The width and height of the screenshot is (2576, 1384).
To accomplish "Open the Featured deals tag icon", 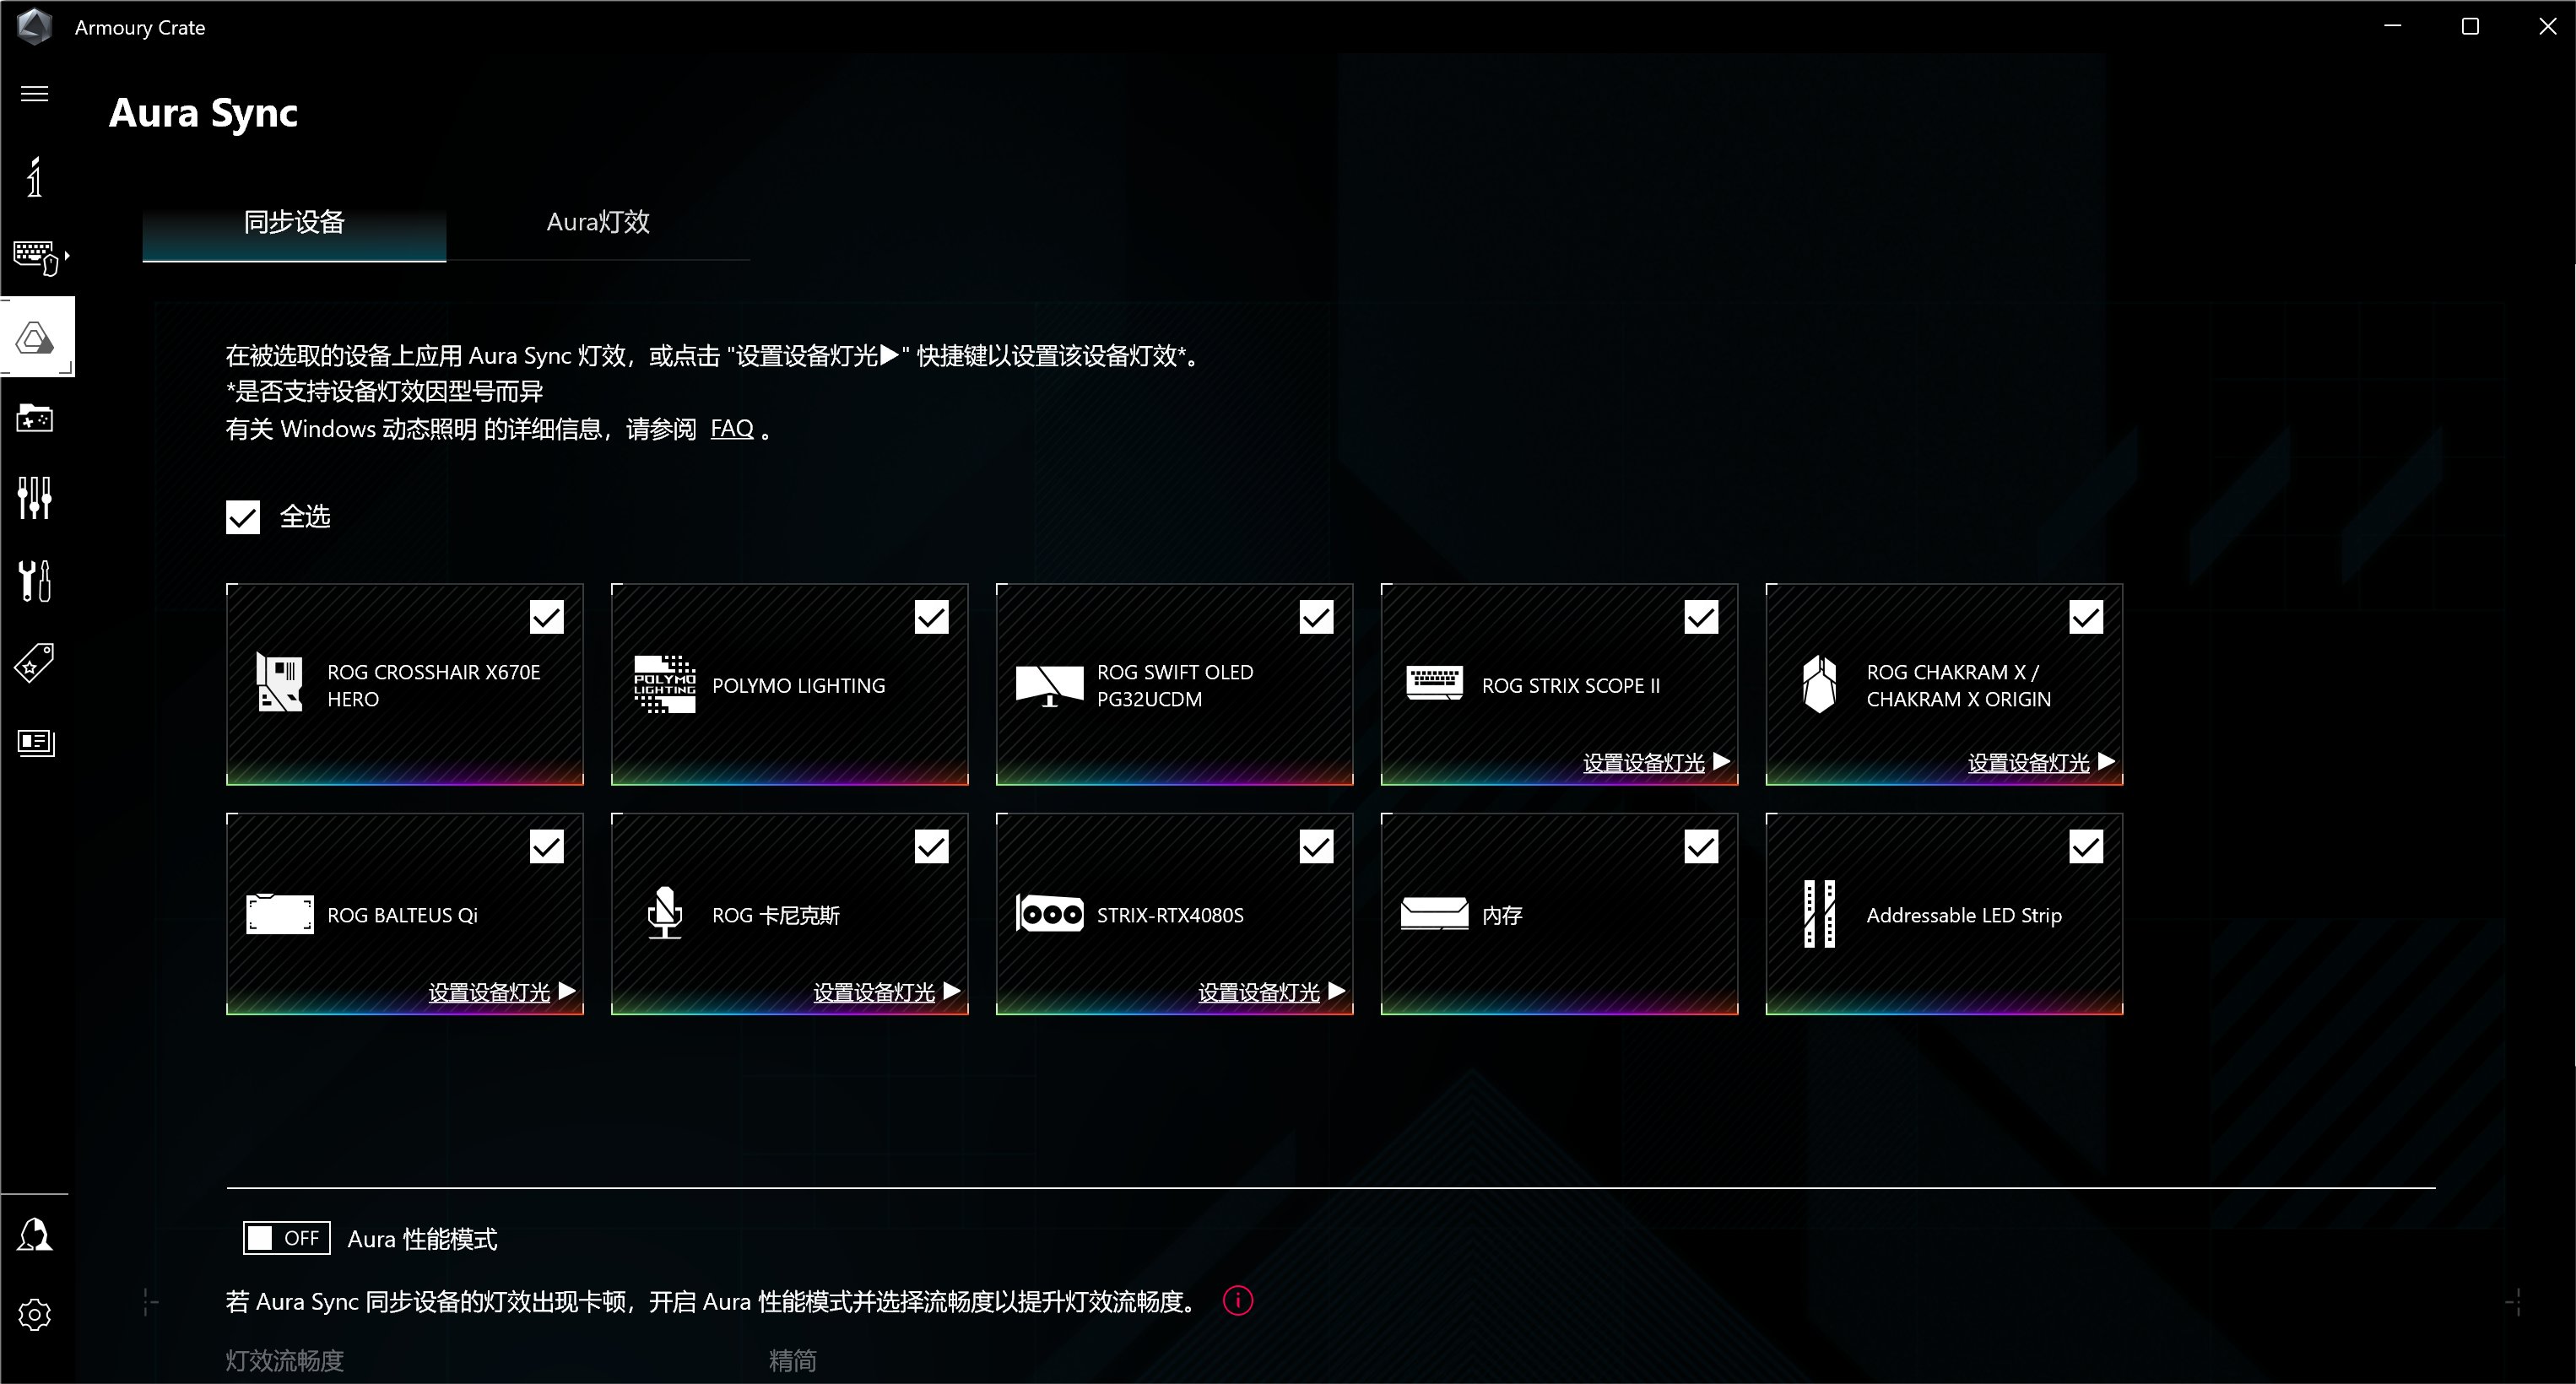I will click(35, 662).
